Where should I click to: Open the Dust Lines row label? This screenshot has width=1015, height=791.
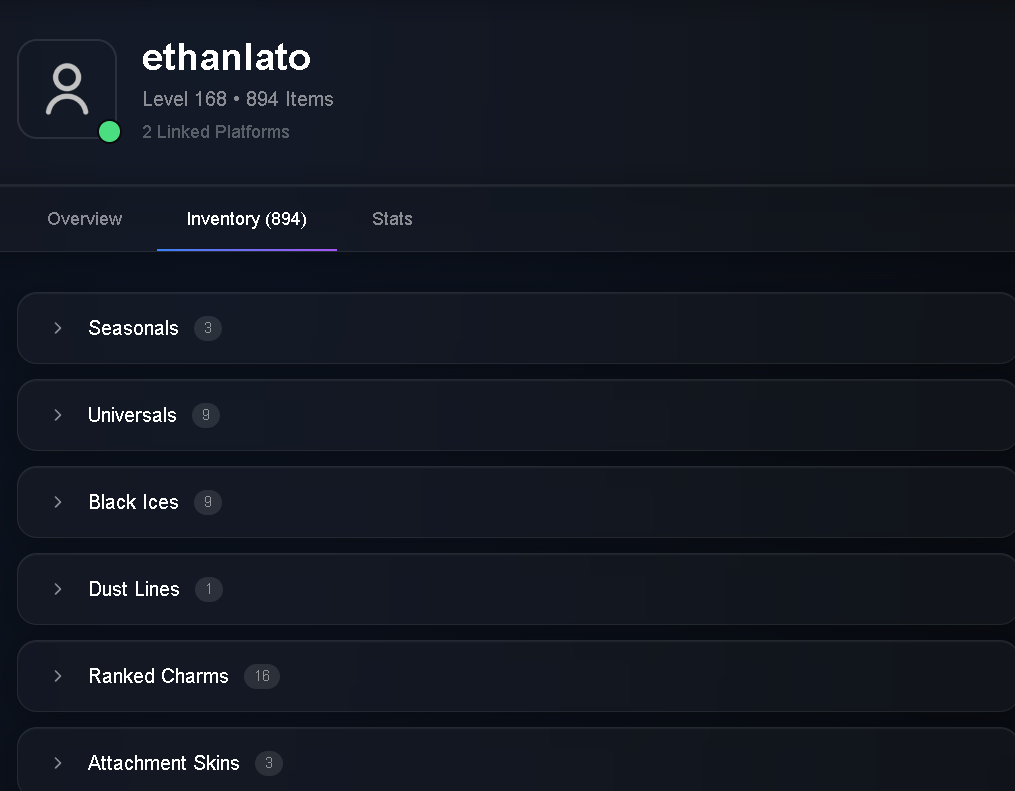134,589
